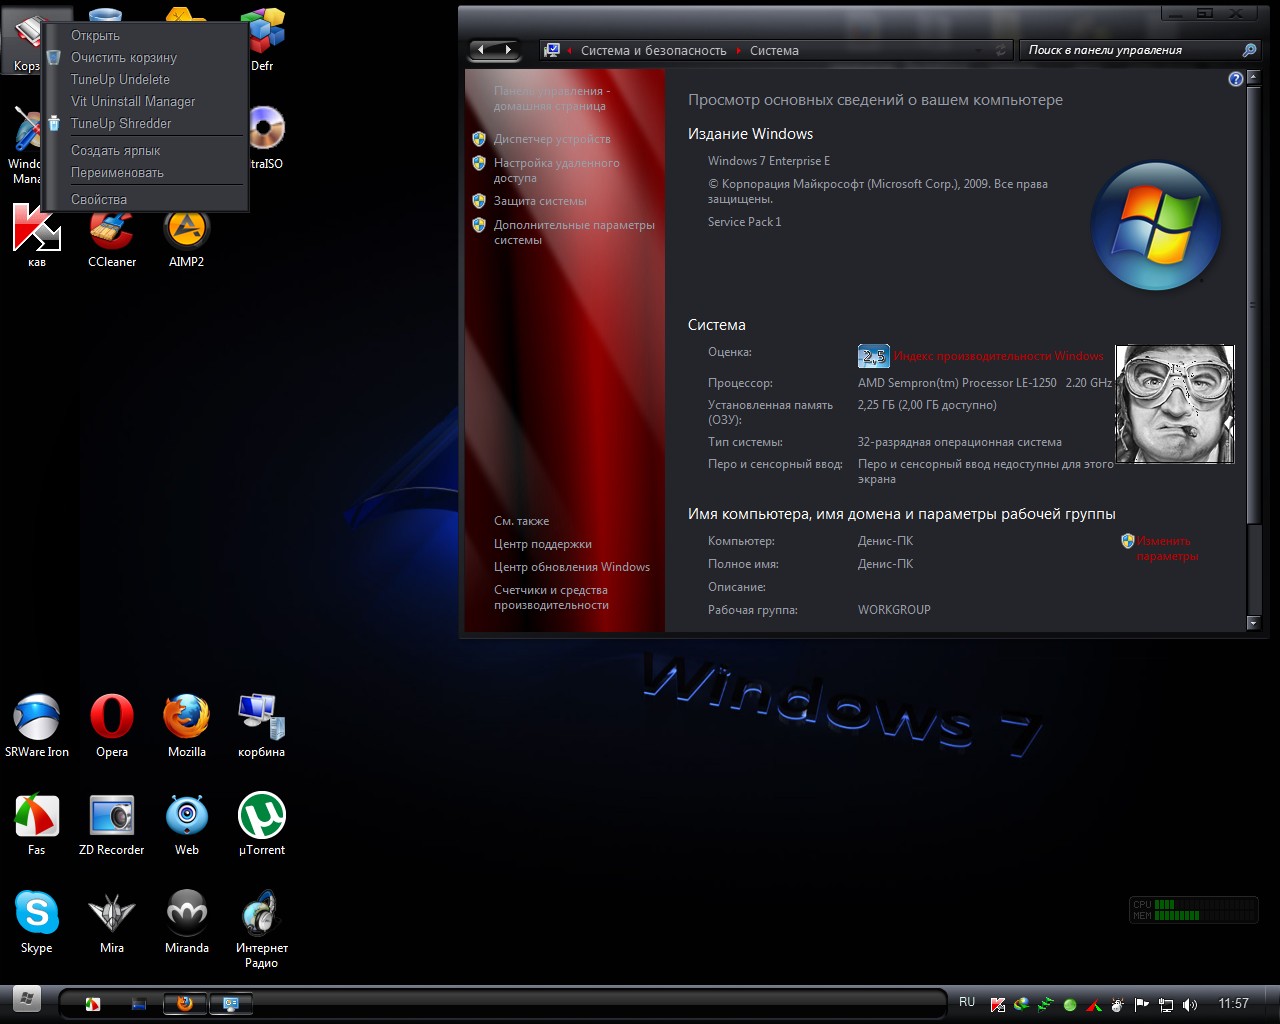Image resolution: width=1280 pixels, height=1024 pixels.
Task: Choose TuneUp Shredder menu entry
Action: coord(145,123)
